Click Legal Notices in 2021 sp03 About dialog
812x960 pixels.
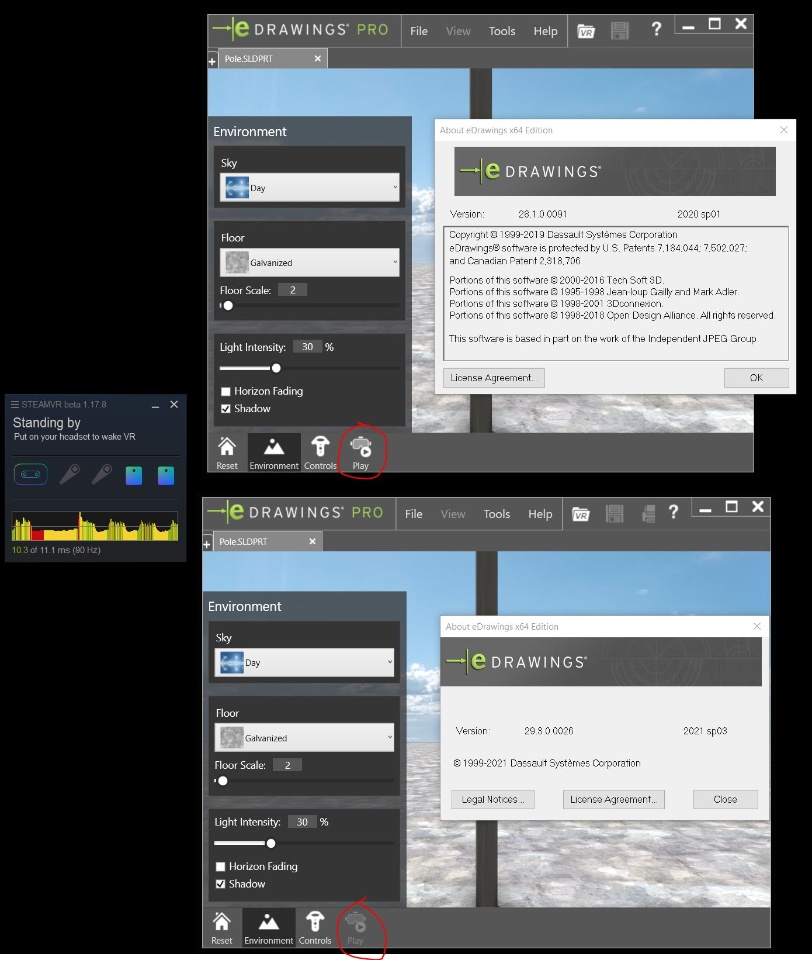pyautogui.click(x=493, y=800)
